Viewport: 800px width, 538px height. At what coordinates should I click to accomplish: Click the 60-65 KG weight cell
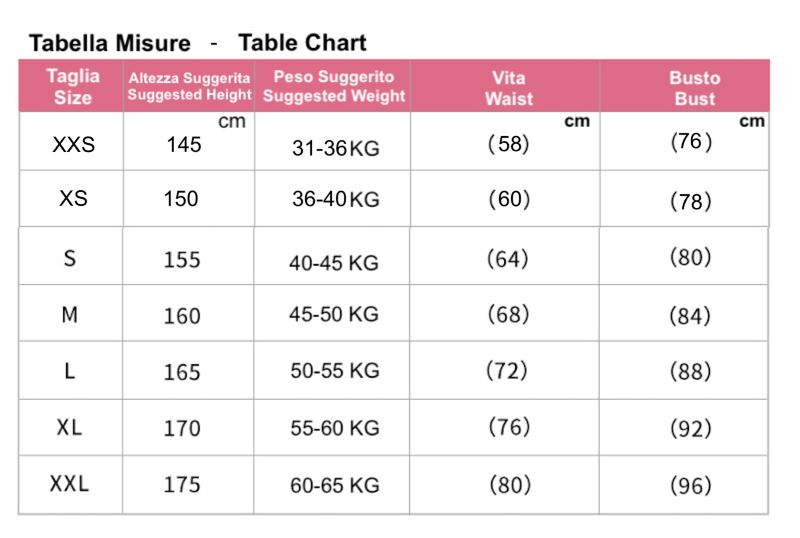click(334, 486)
